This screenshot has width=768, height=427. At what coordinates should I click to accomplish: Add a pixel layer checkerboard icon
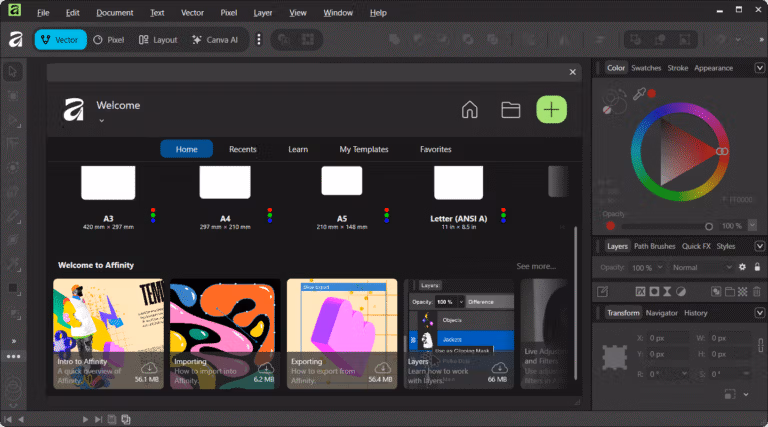(x=743, y=292)
